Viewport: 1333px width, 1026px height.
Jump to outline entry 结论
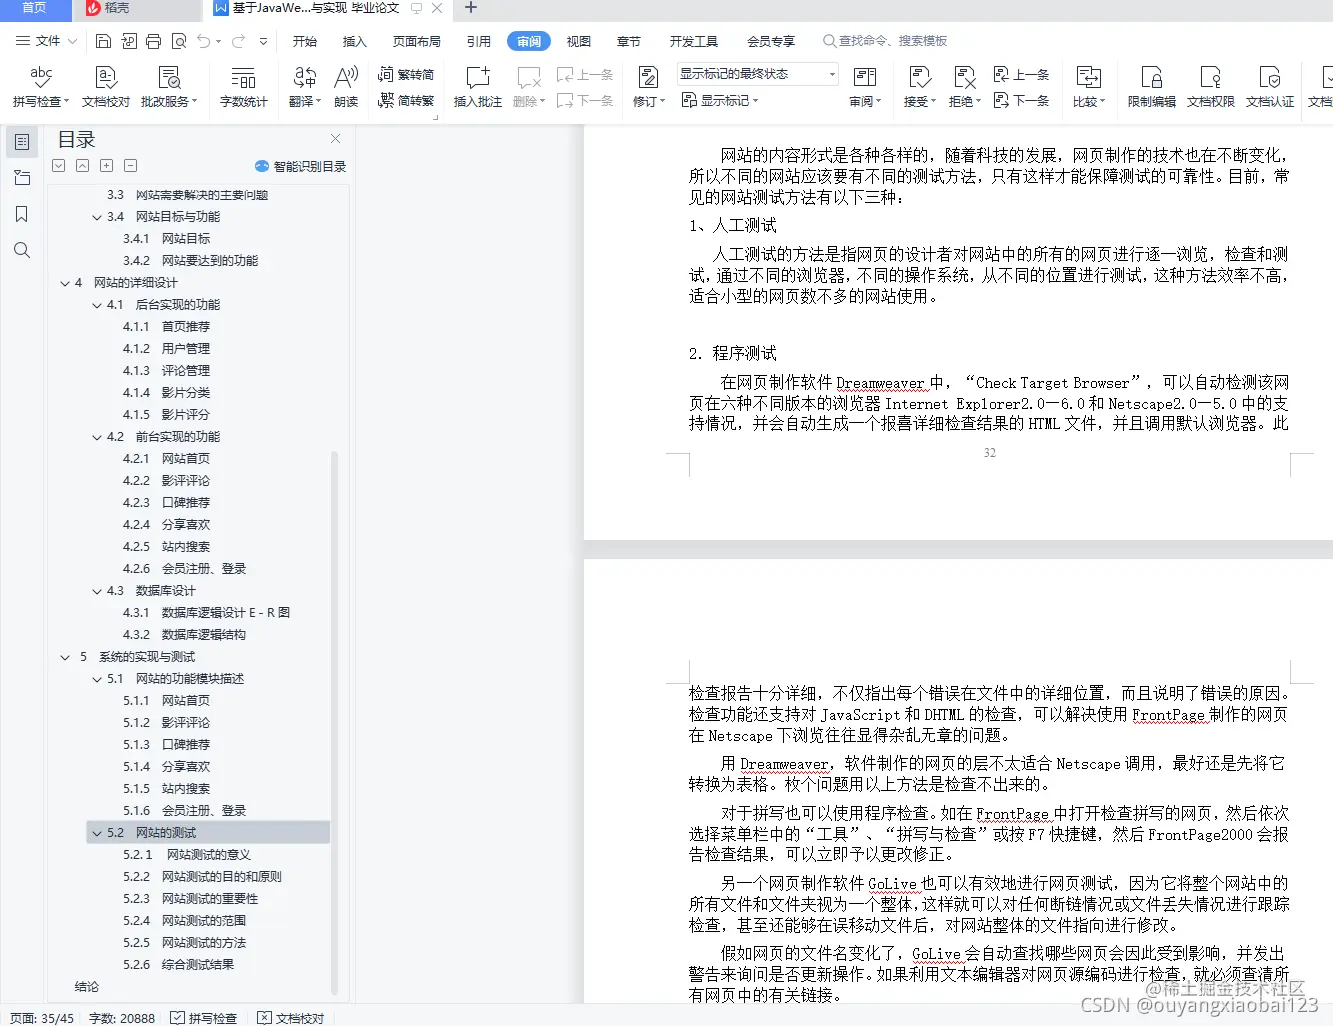(87, 987)
